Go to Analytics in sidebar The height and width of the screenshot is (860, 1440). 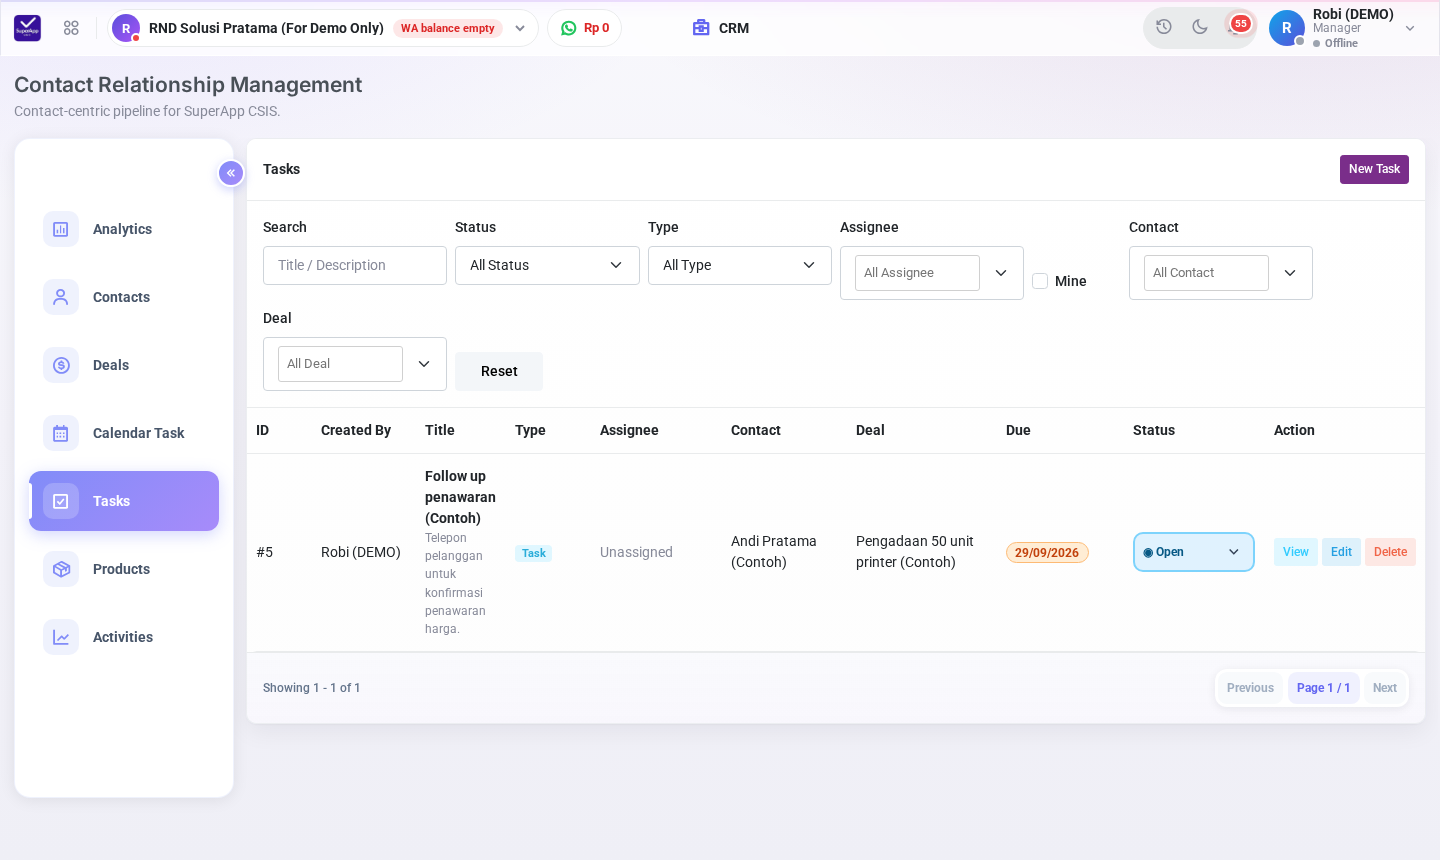coord(124,229)
